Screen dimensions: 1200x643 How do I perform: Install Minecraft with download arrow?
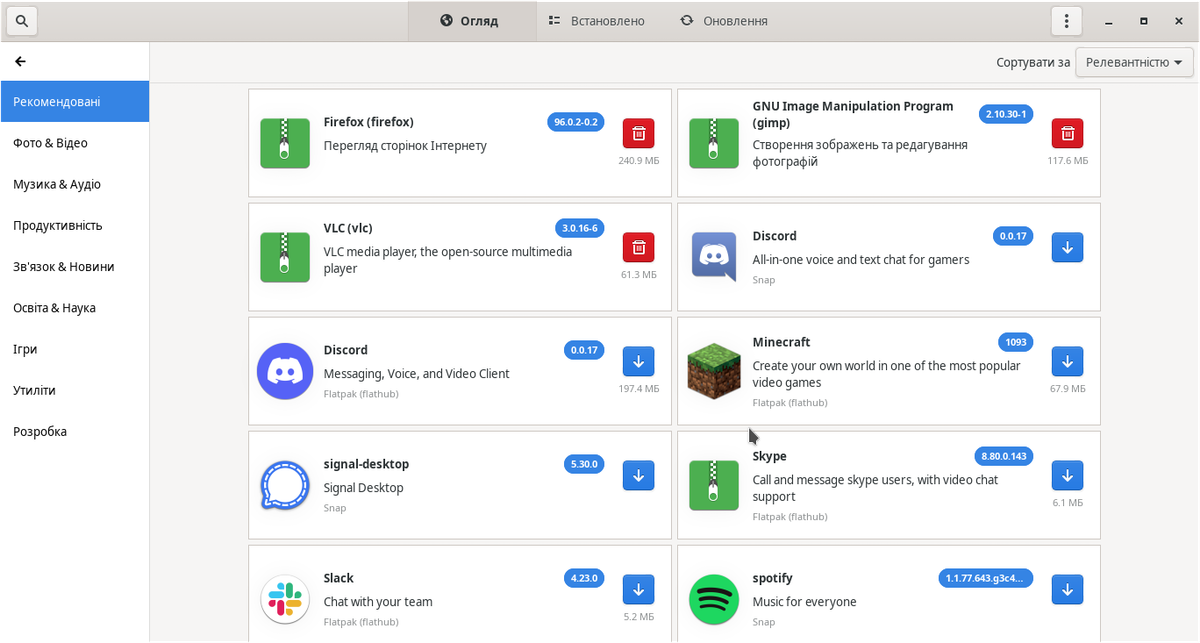tap(1067, 361)
